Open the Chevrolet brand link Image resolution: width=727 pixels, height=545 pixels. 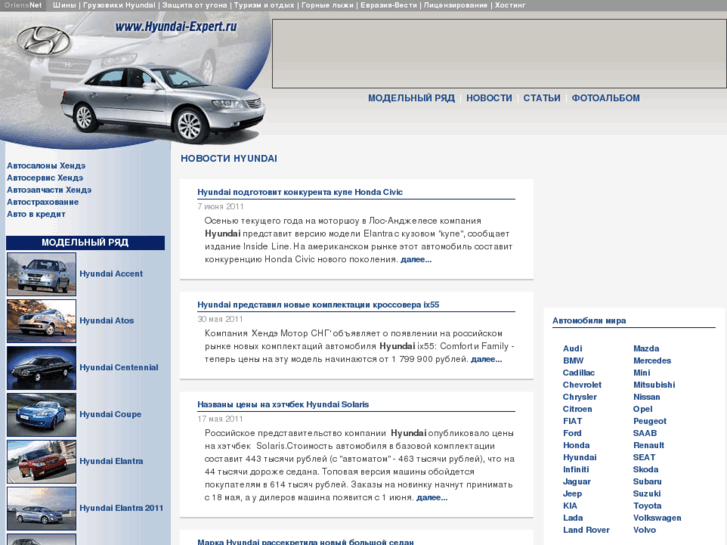coord(582,385)
